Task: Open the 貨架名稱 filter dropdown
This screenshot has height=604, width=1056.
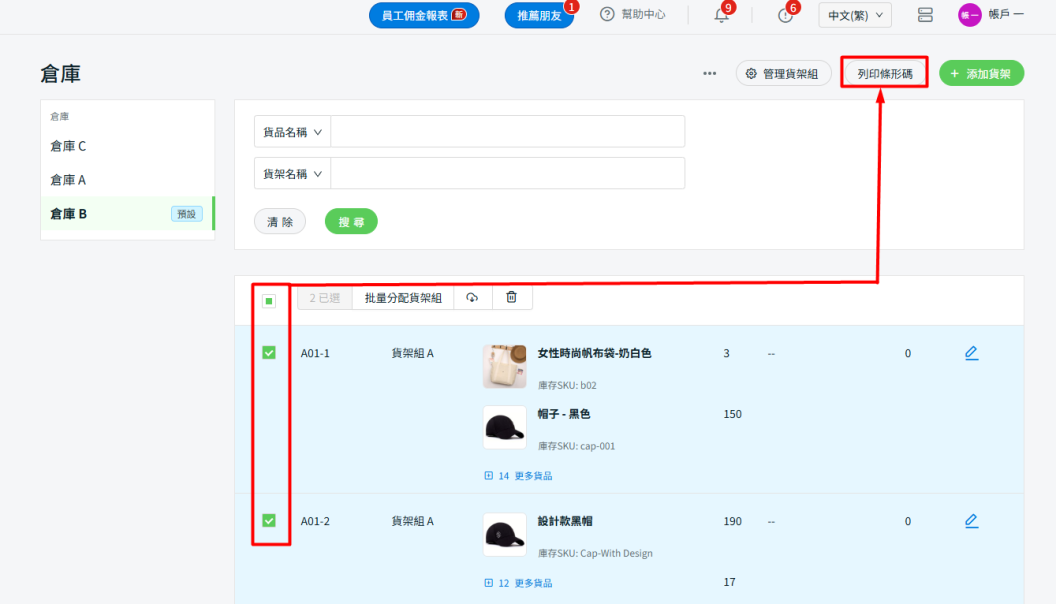Action: [293, 173]
